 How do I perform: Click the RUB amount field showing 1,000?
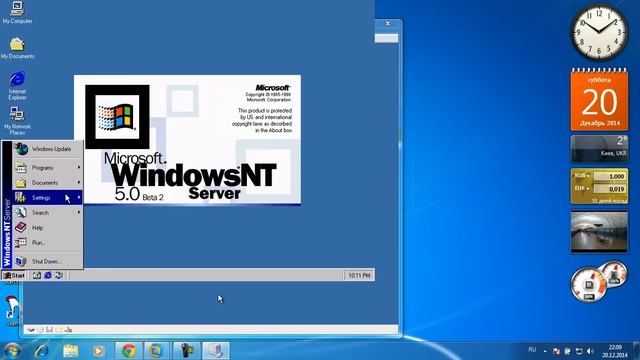point(610,176)
